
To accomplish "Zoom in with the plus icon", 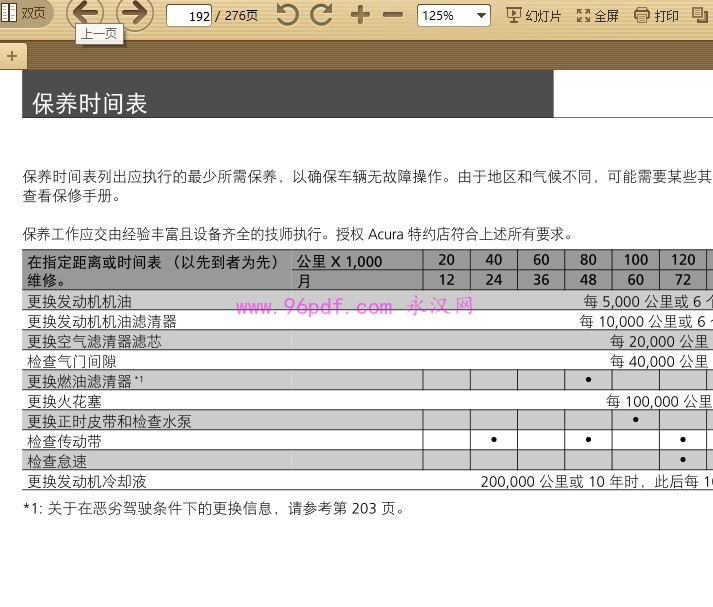I will (x=360, y=15).
